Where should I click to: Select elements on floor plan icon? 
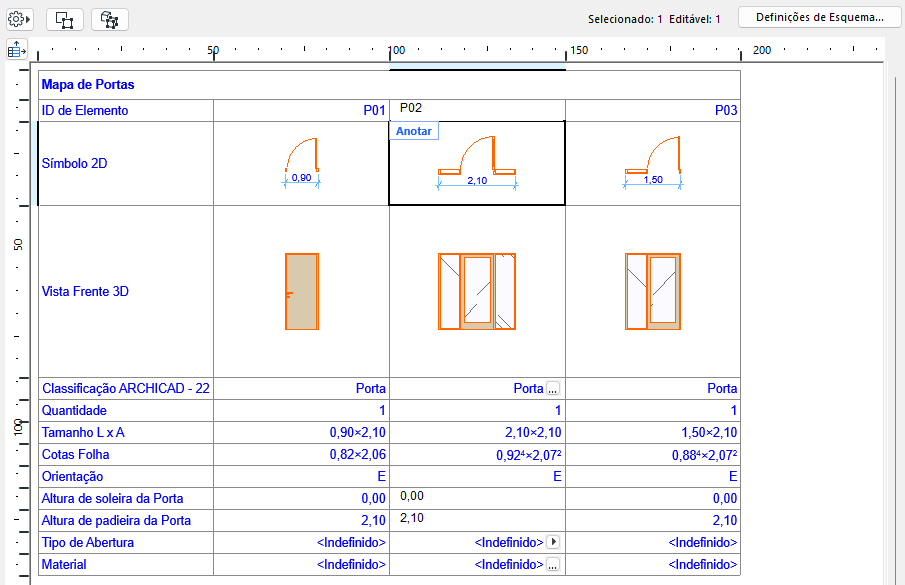click(x=63, y=18)
